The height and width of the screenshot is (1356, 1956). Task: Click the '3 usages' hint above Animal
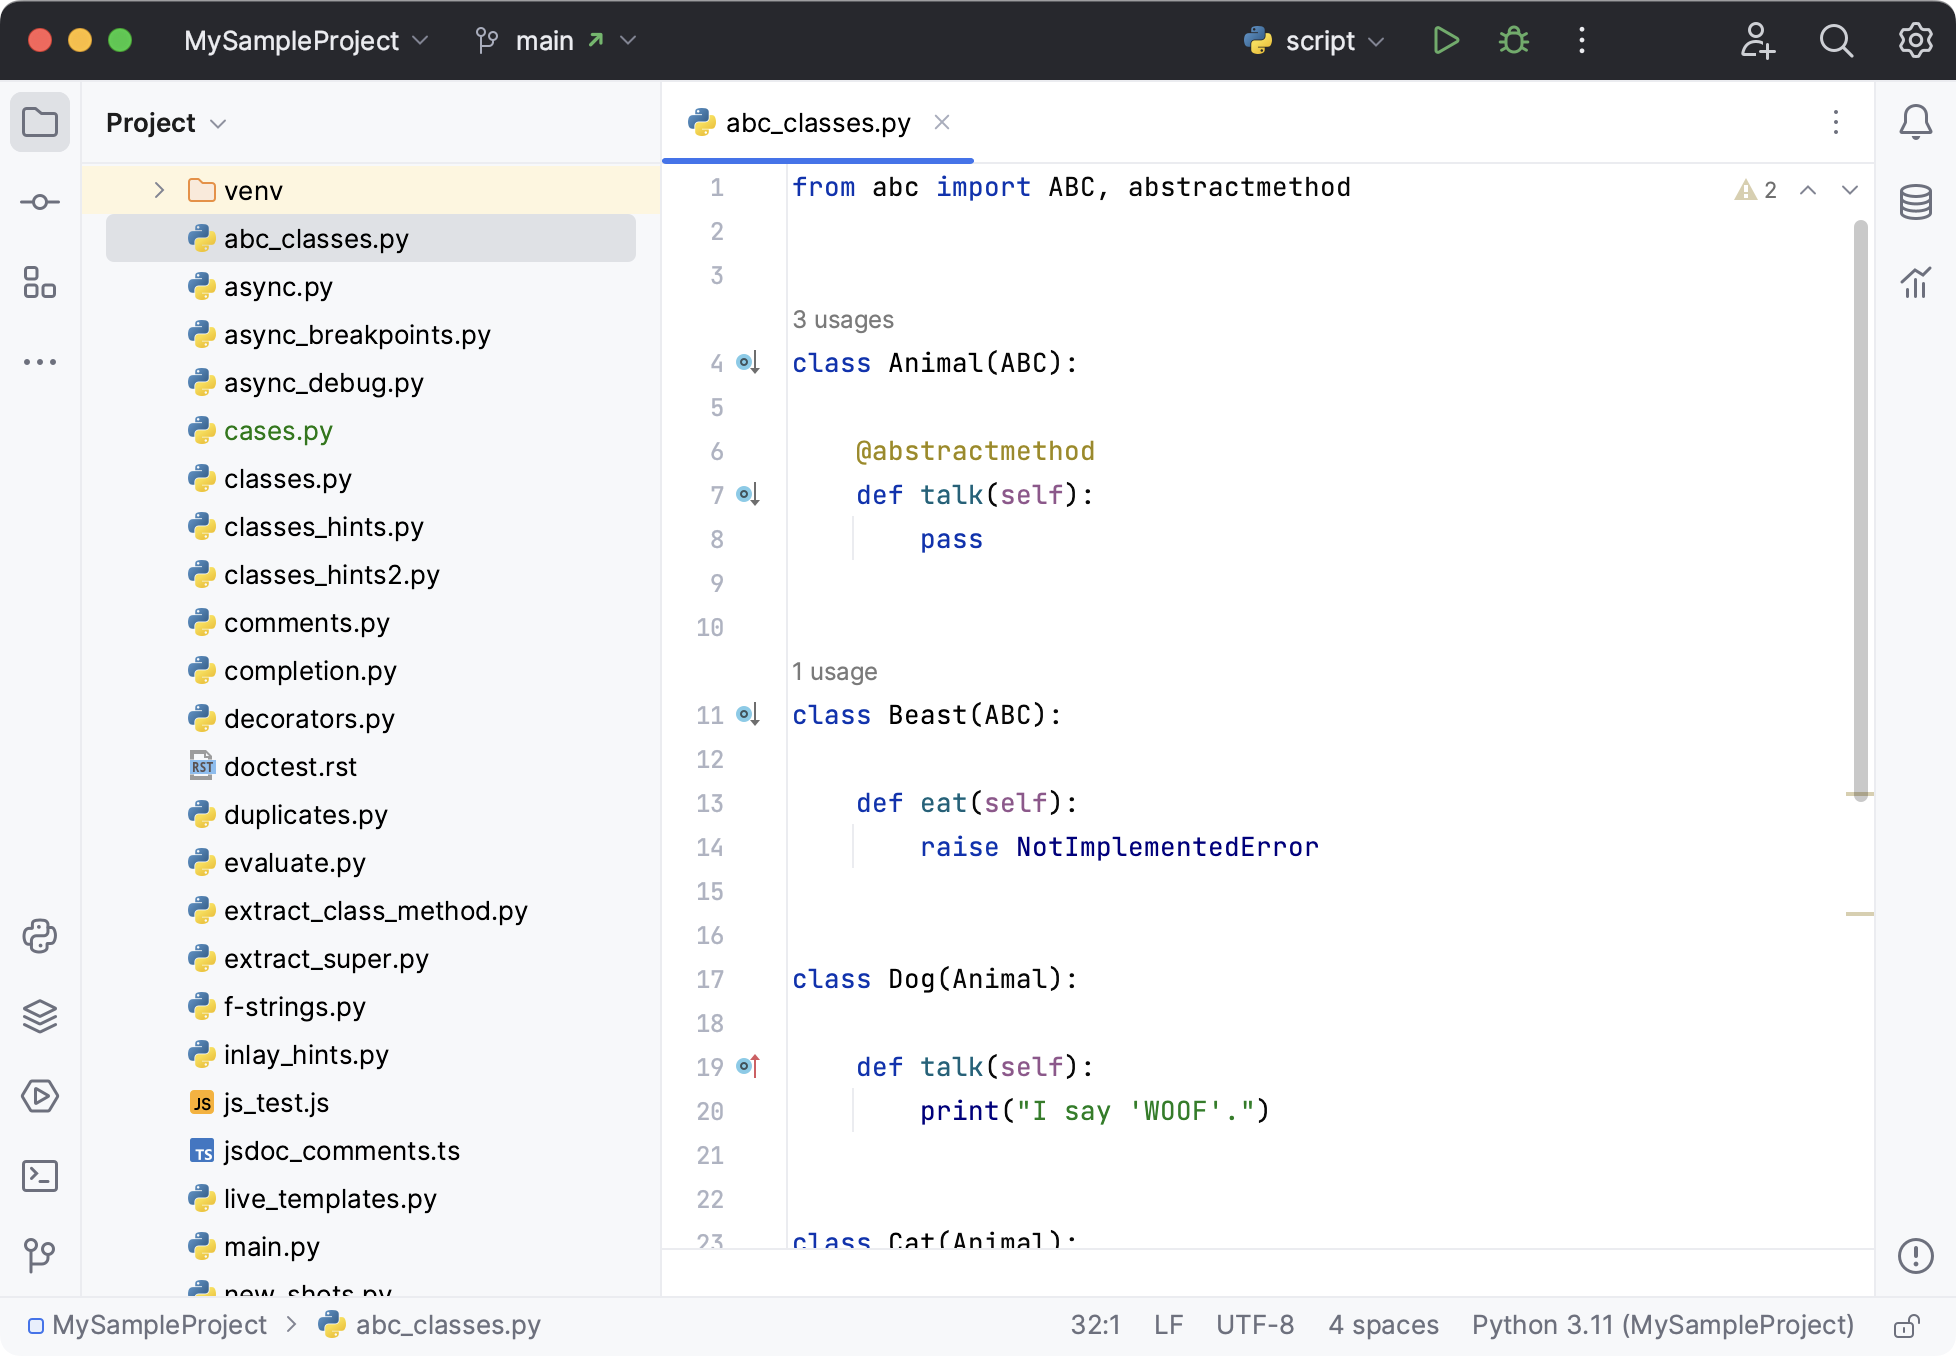pyautogui.click(x=842, y=320)
